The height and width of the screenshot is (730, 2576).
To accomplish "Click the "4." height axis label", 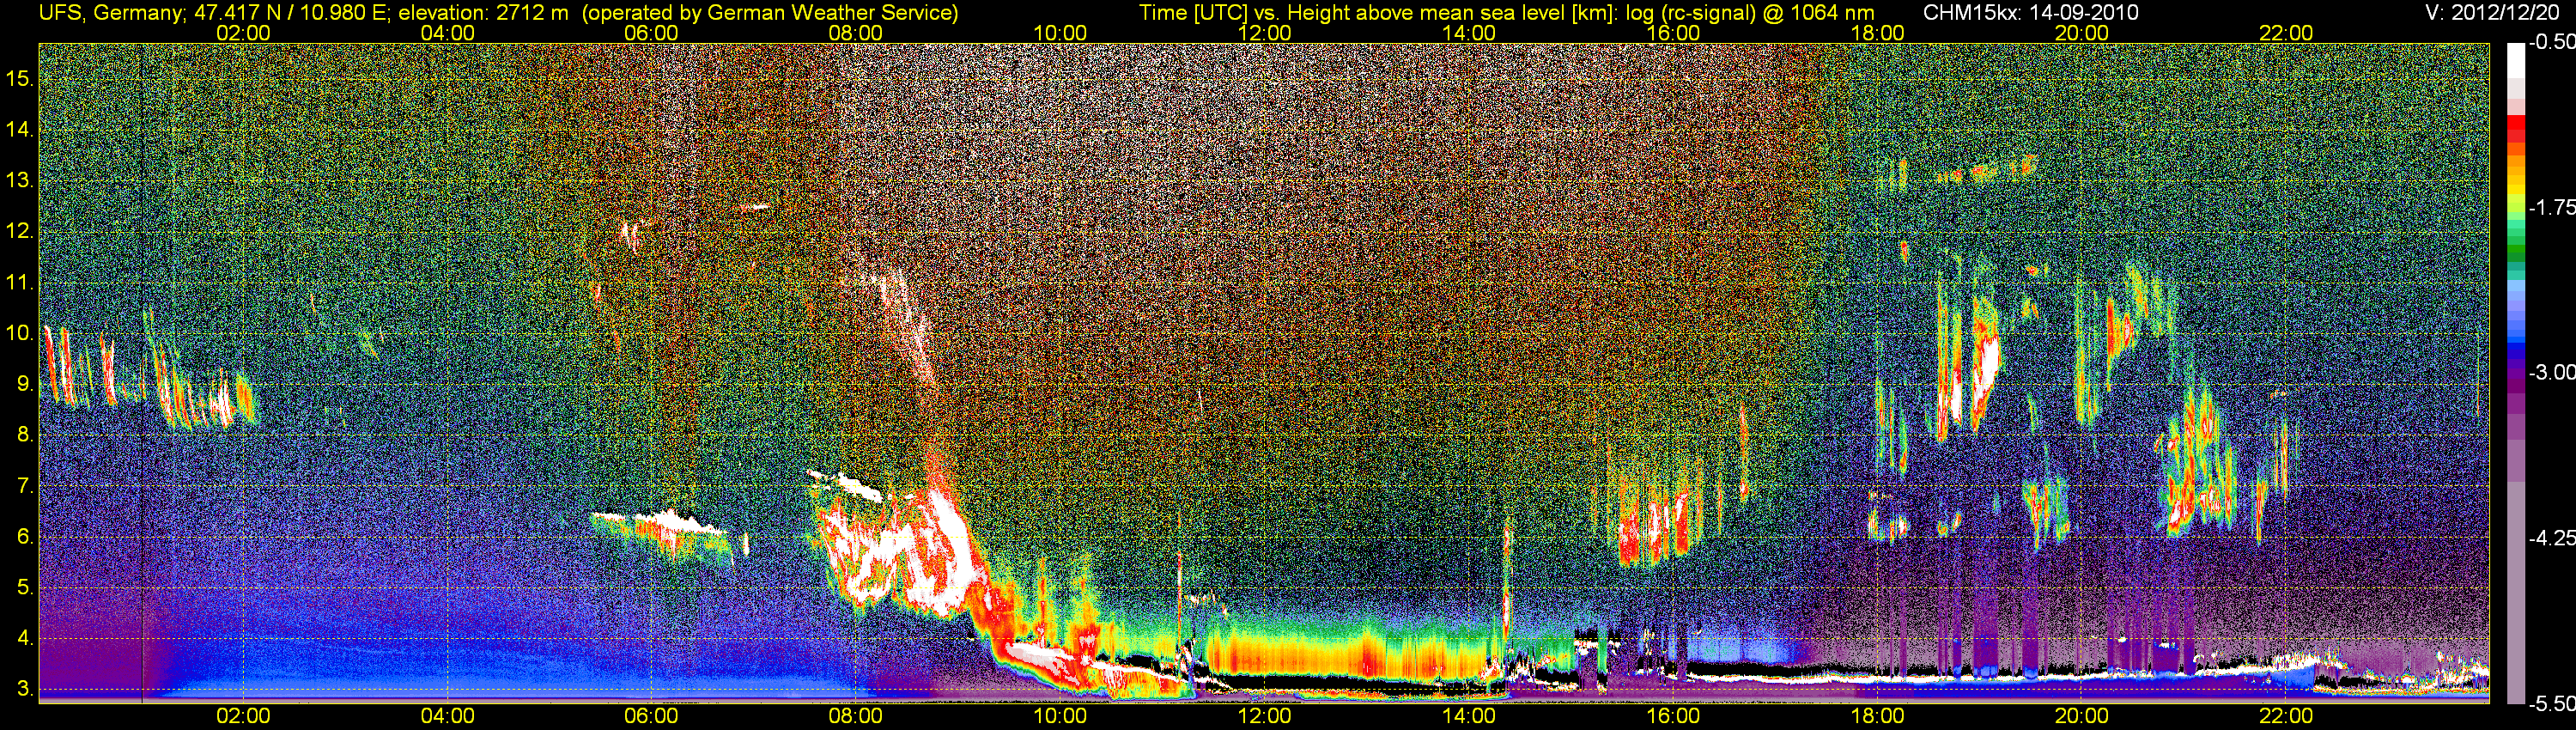I will tap(26, 638).
